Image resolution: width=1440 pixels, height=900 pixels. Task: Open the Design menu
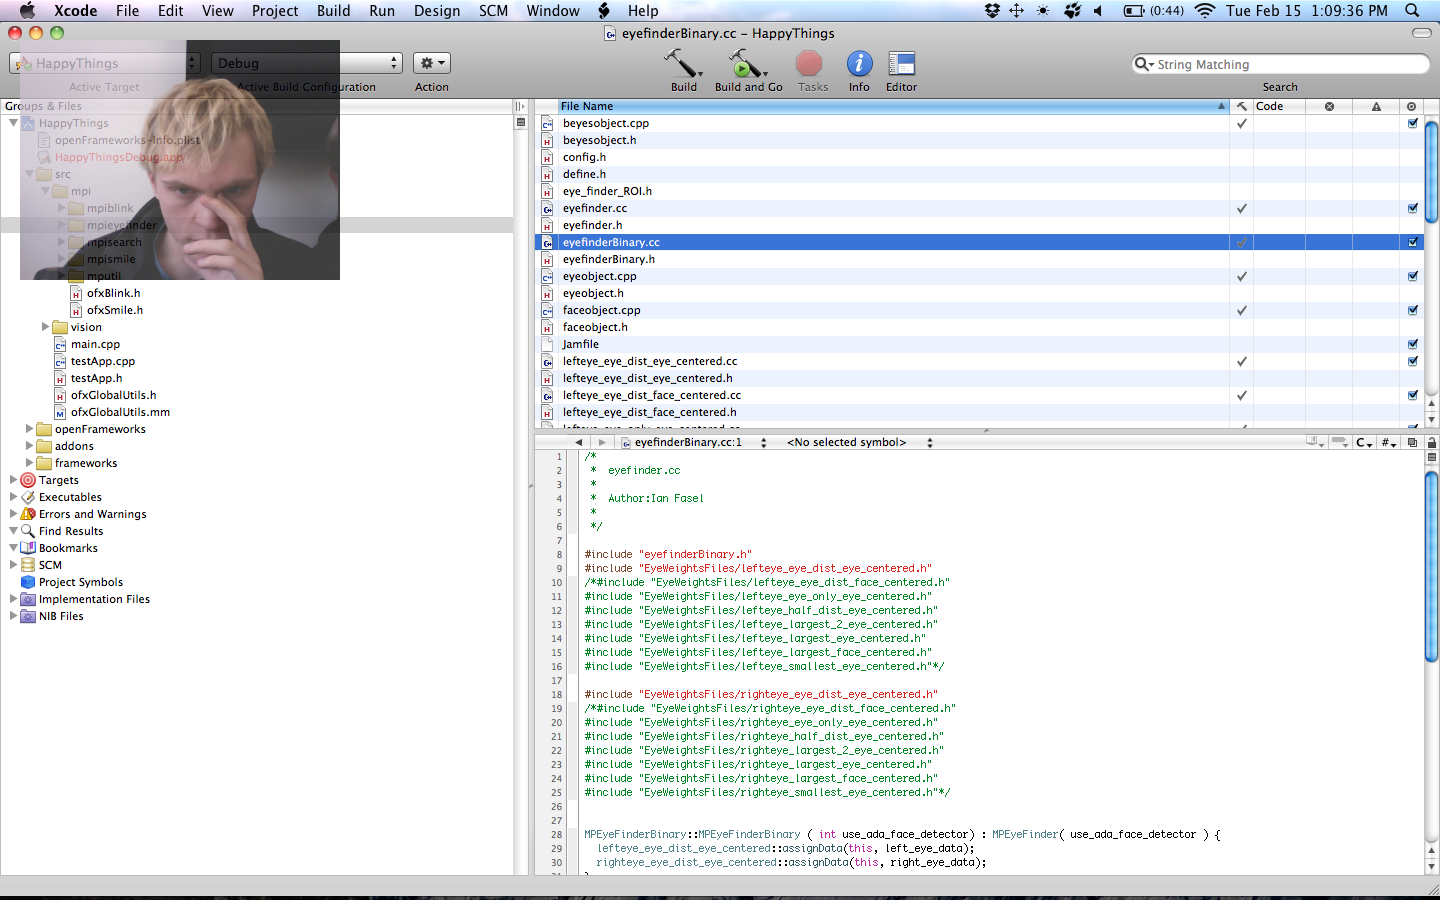pyautogui.click(x=437, y=11)
